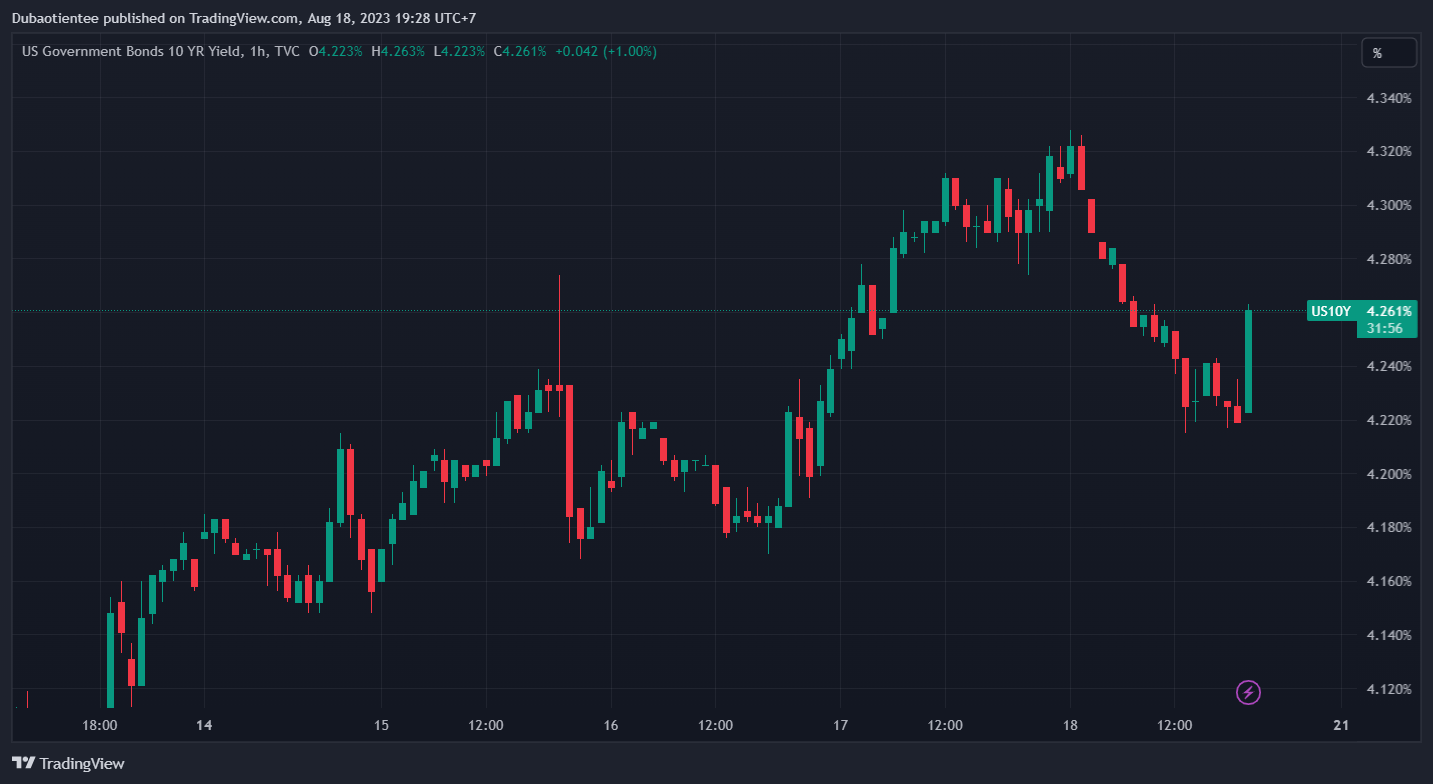Click the TradingView logo icon
This screenshot has width=1433, height=784.
coord(24,763)
